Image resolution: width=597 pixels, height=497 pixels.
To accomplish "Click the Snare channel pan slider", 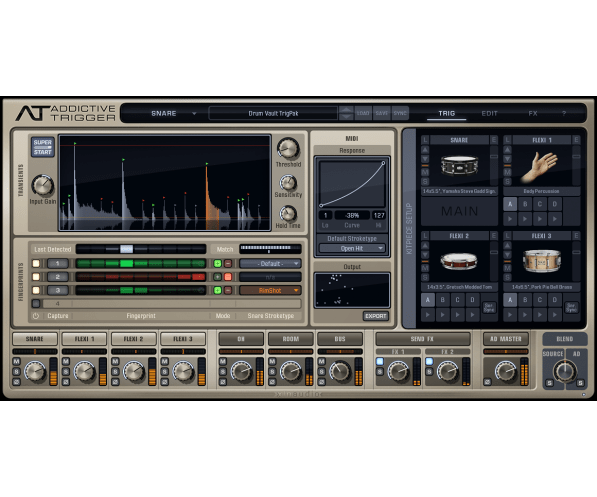I will [x=35, y=351].
